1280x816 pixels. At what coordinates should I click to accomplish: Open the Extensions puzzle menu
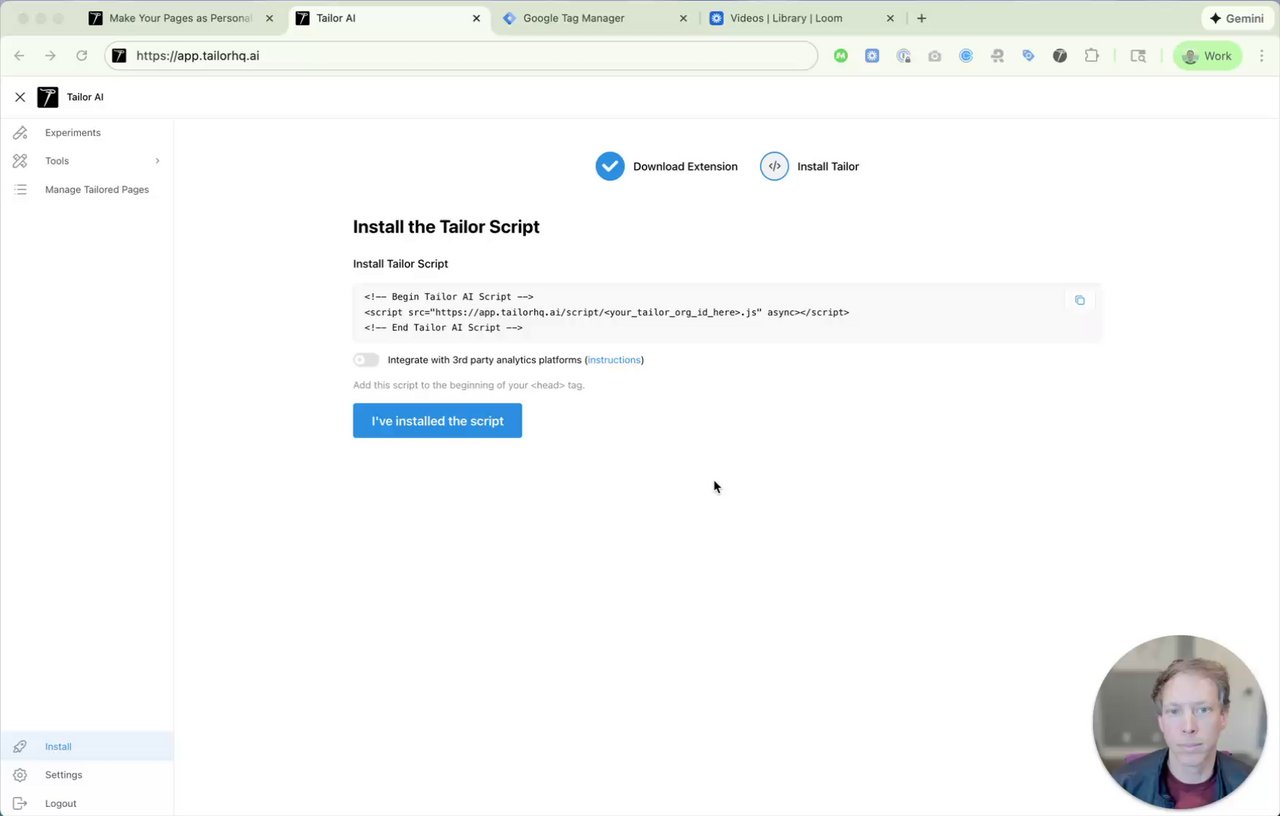click(1091, 56)
